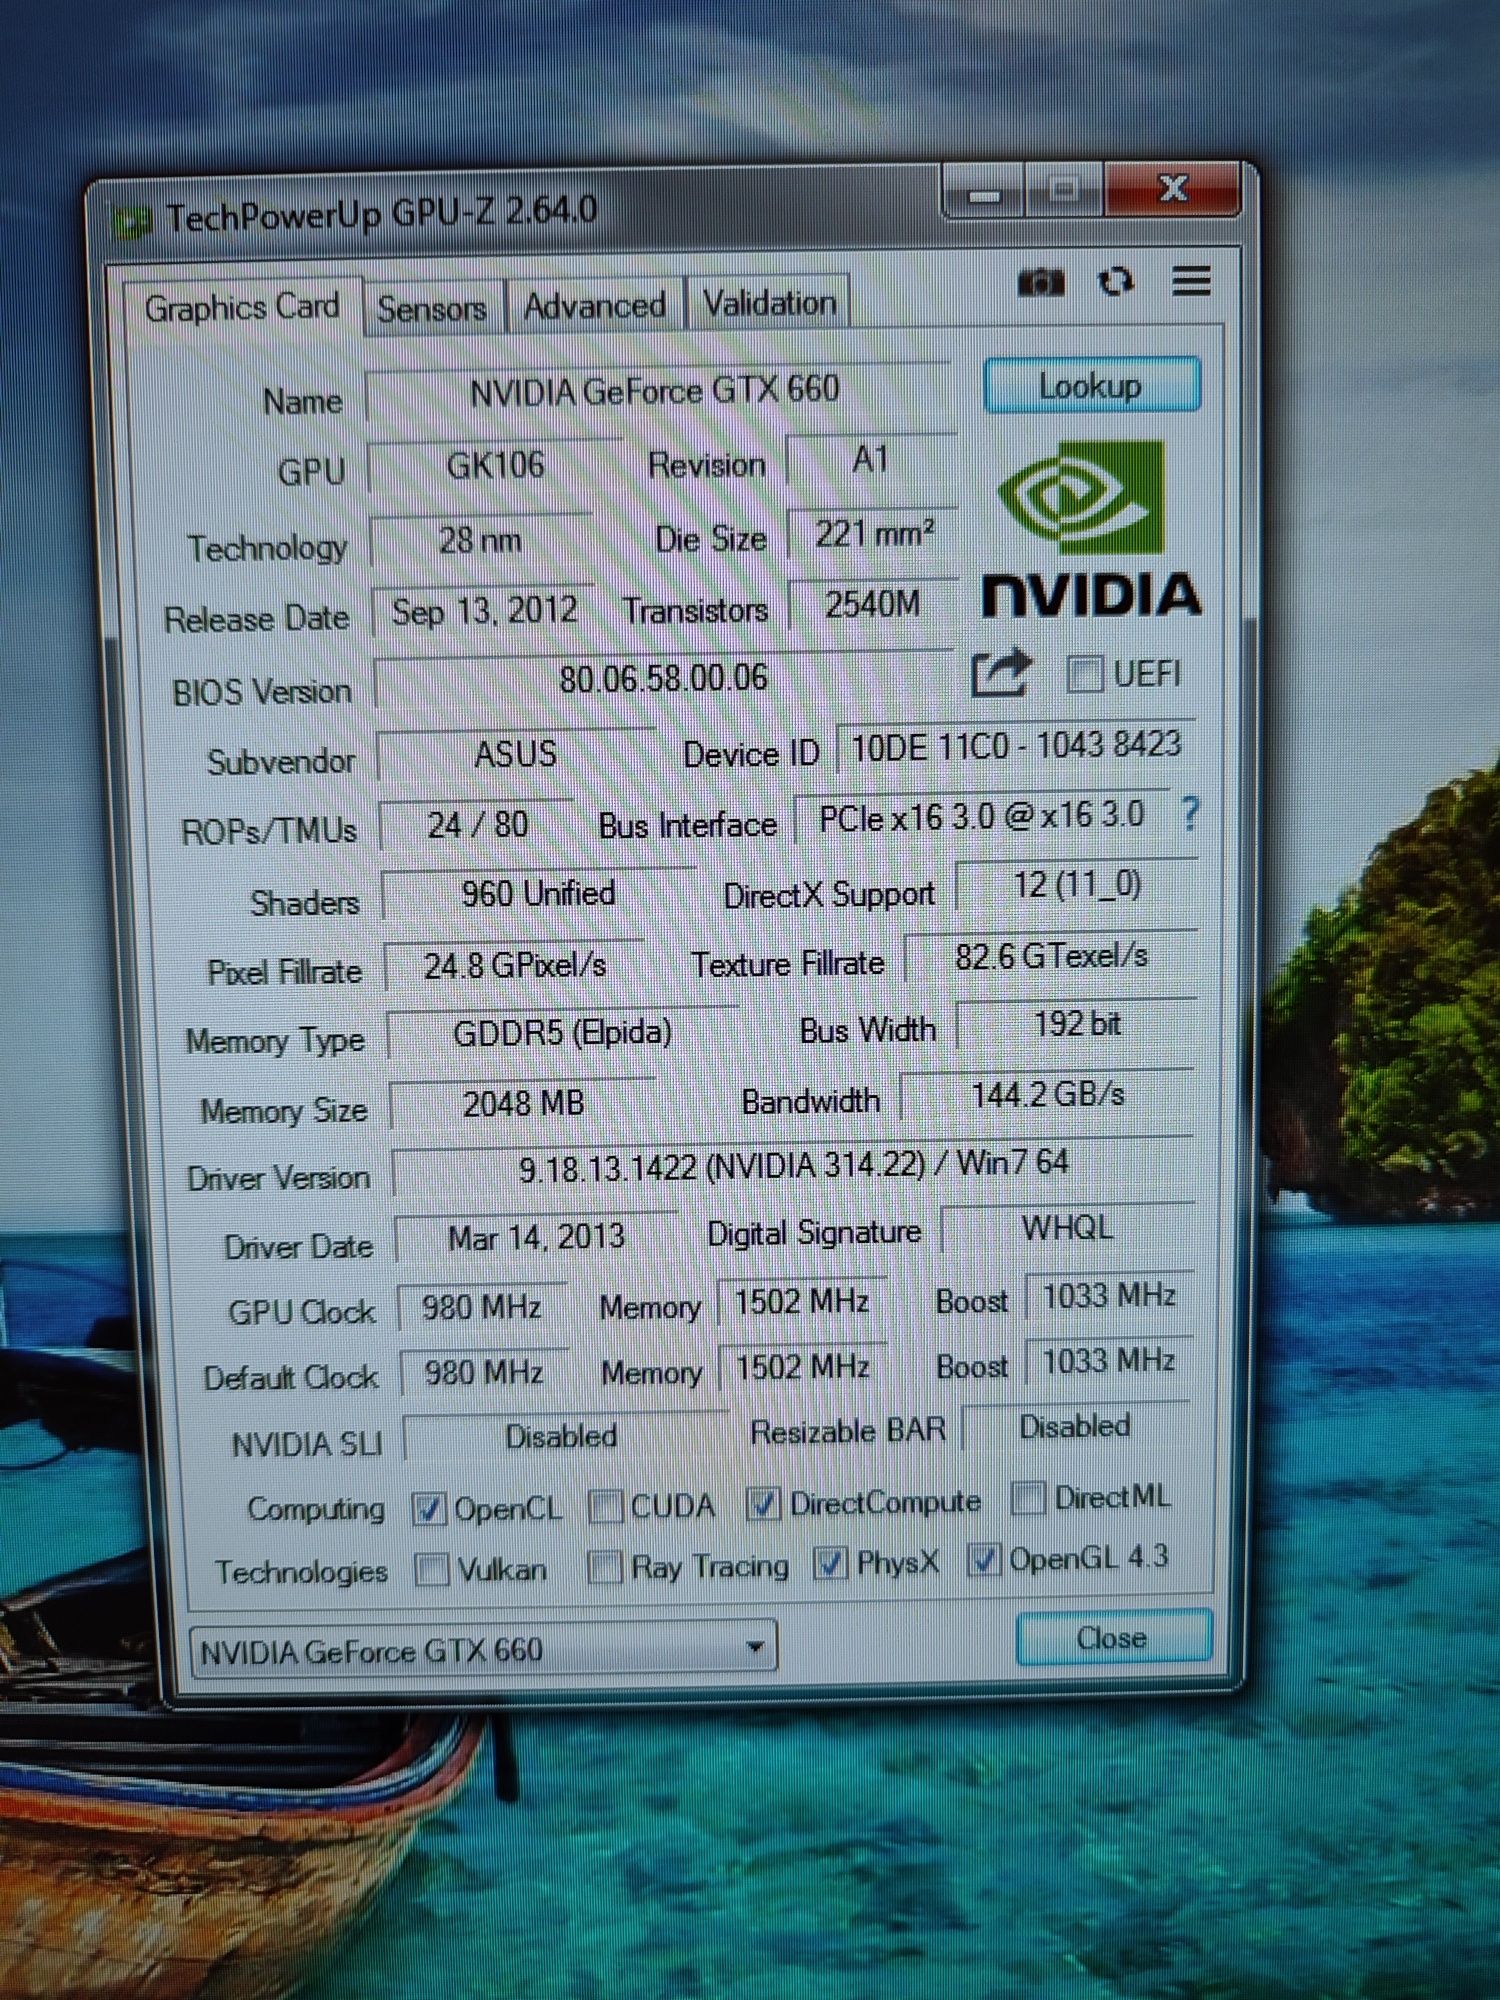Click the DirectX Support value 12 (11_0)

tap(1077, 885)
